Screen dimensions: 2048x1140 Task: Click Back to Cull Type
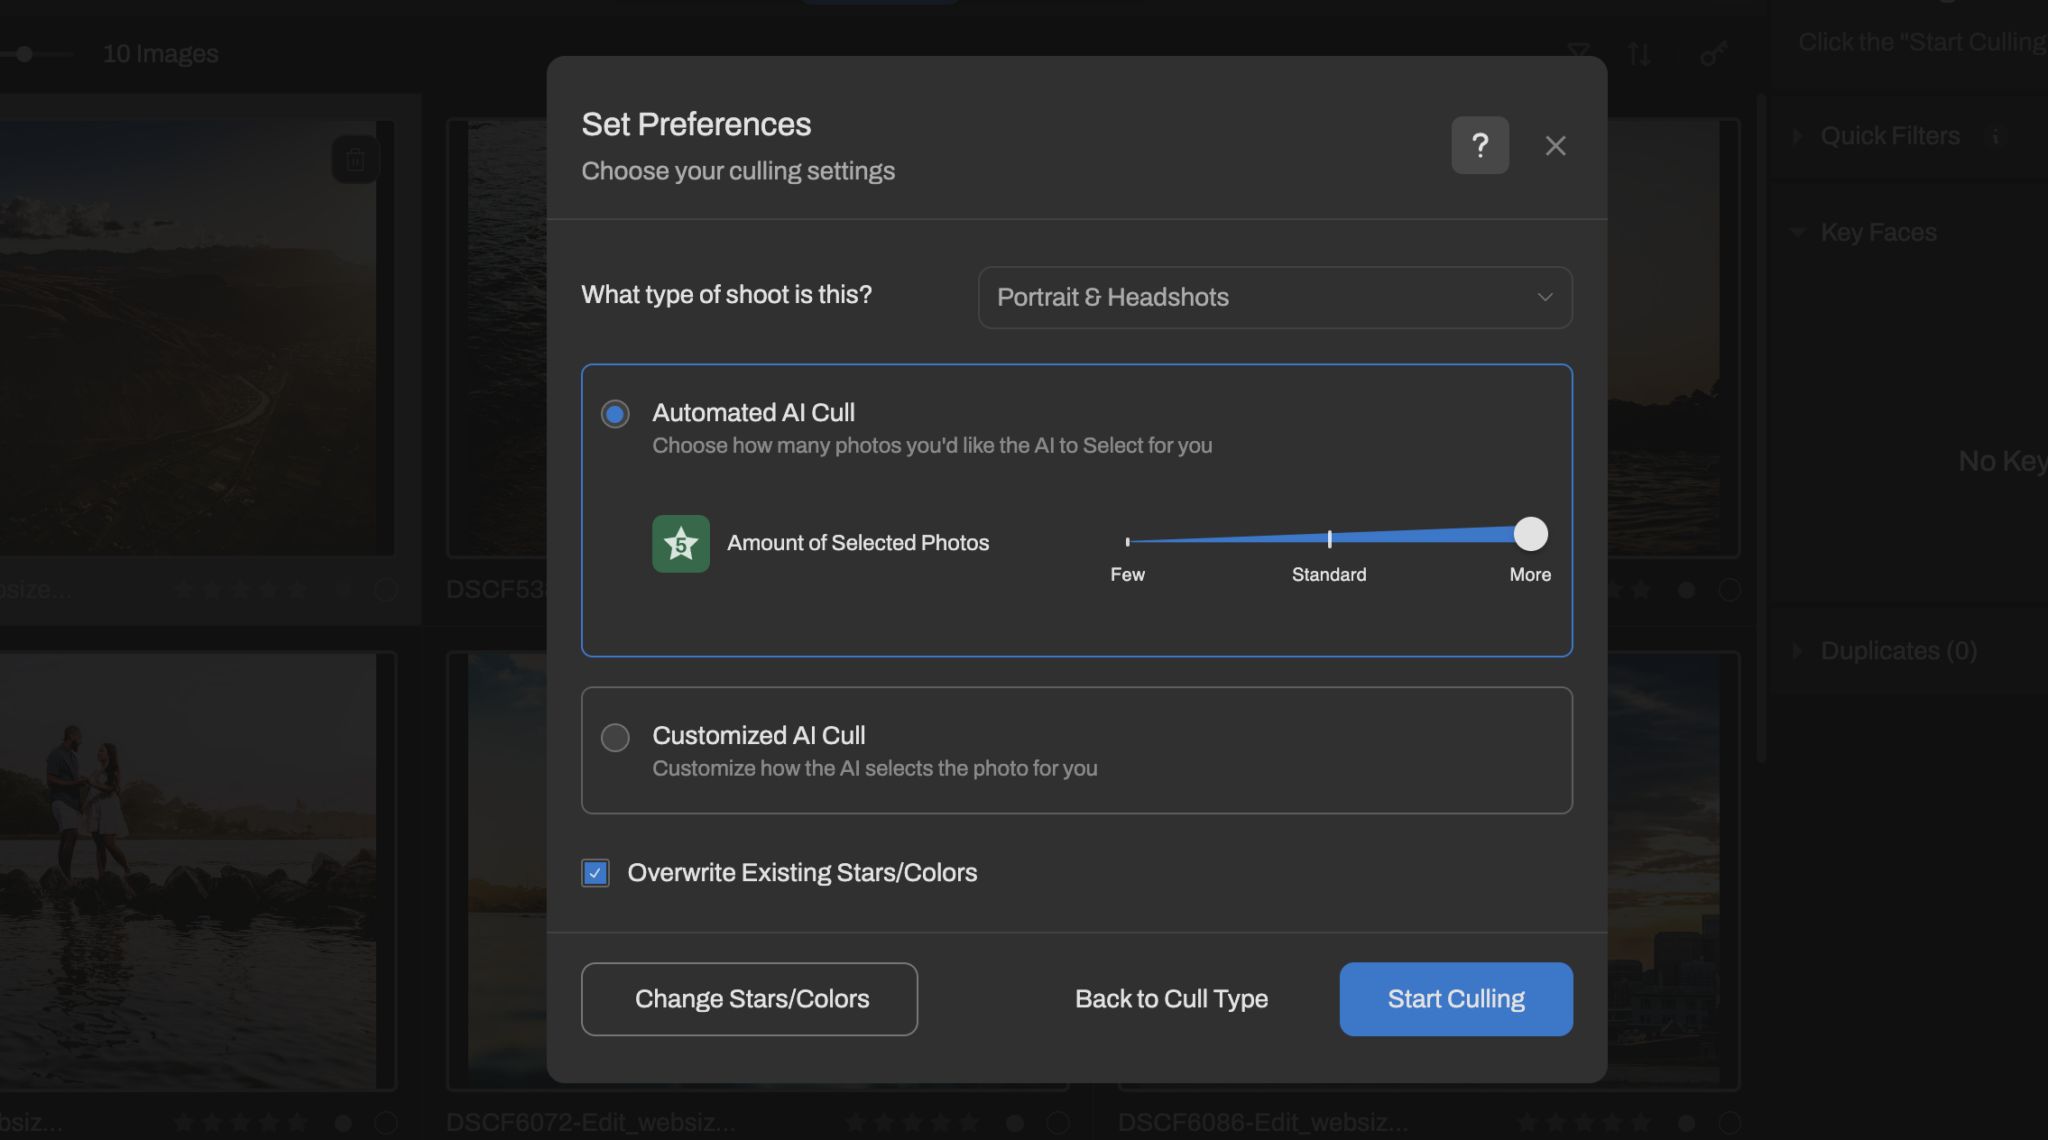pos(1171,999)
